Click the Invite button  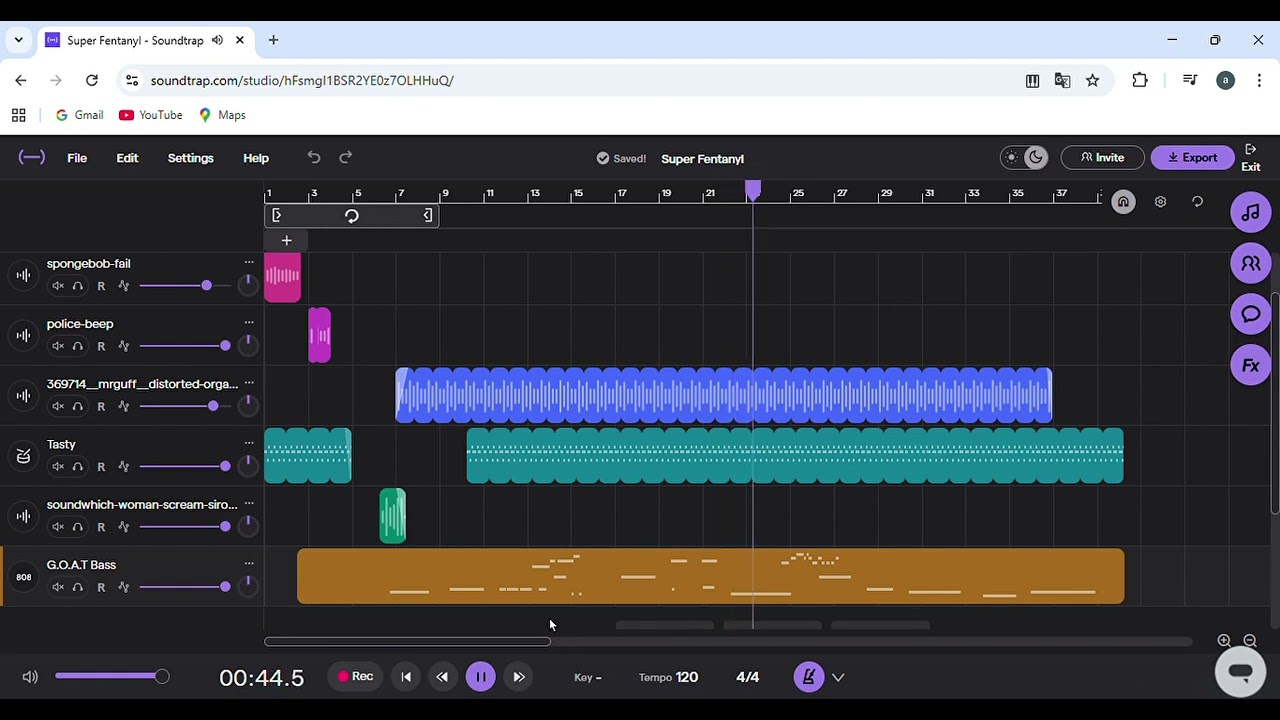tap(1101, 158)
